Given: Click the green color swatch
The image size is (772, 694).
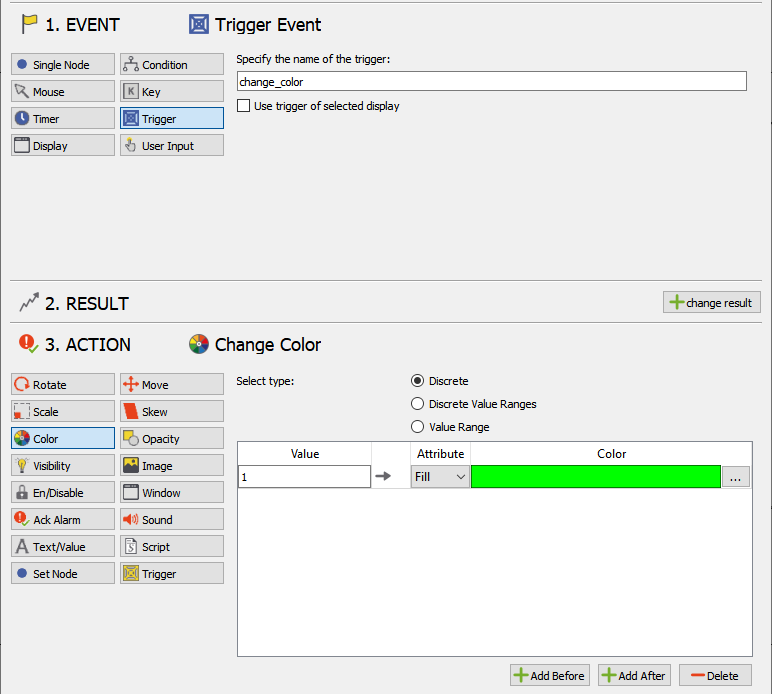Looking at the screenshot, I should [x=595, y=477].
